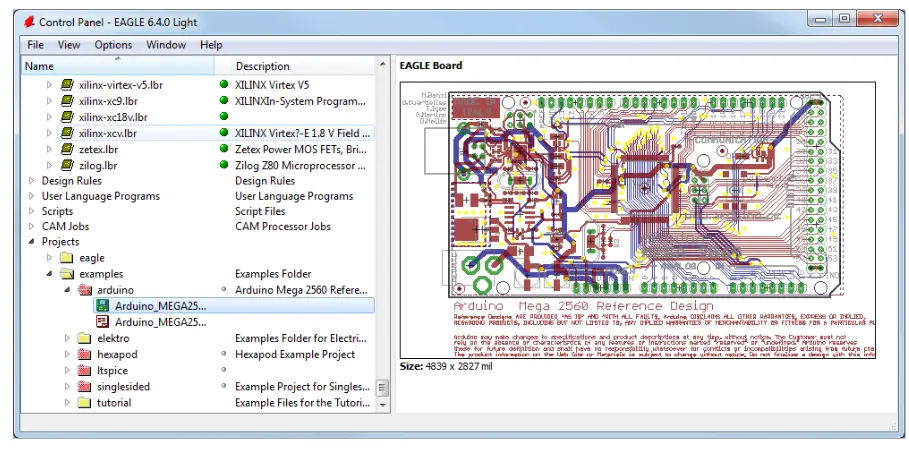Screen dimensions: 909x450
Task: Click the eagle project folder icon
Action: tap(67, 257)
